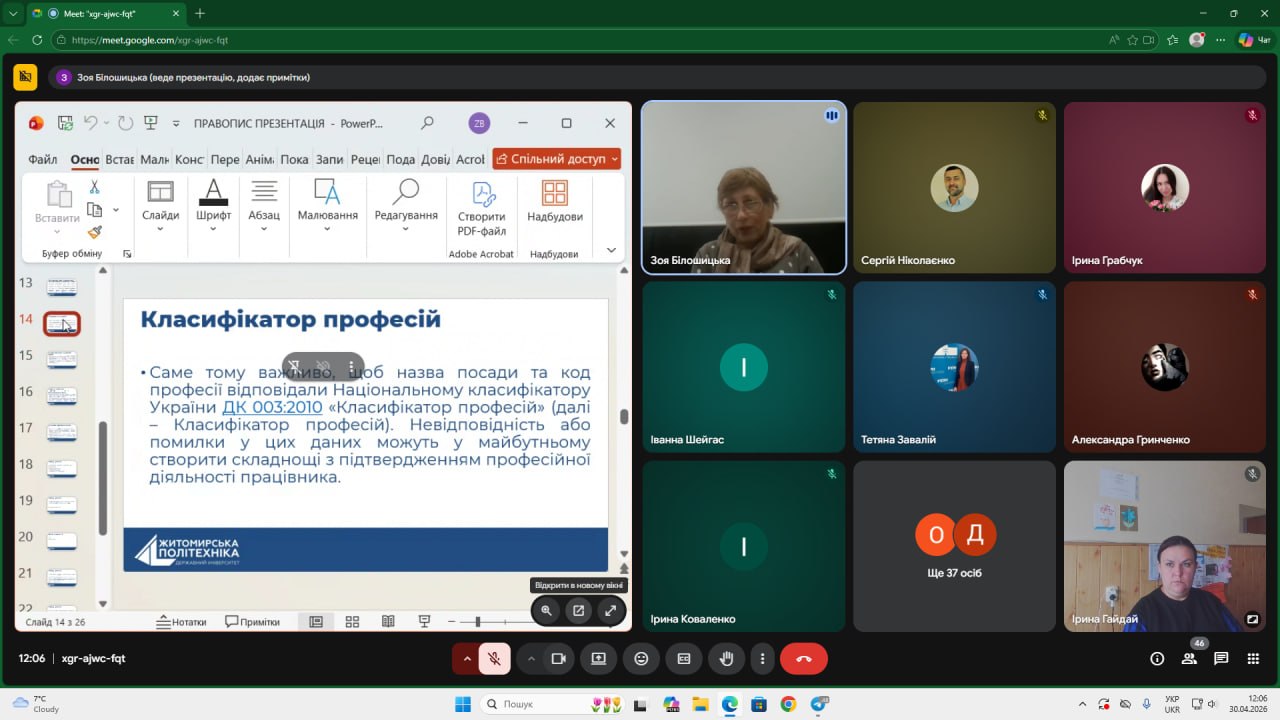Open the activities grid icon
1280x720 pixels.
click(1253, 659)
